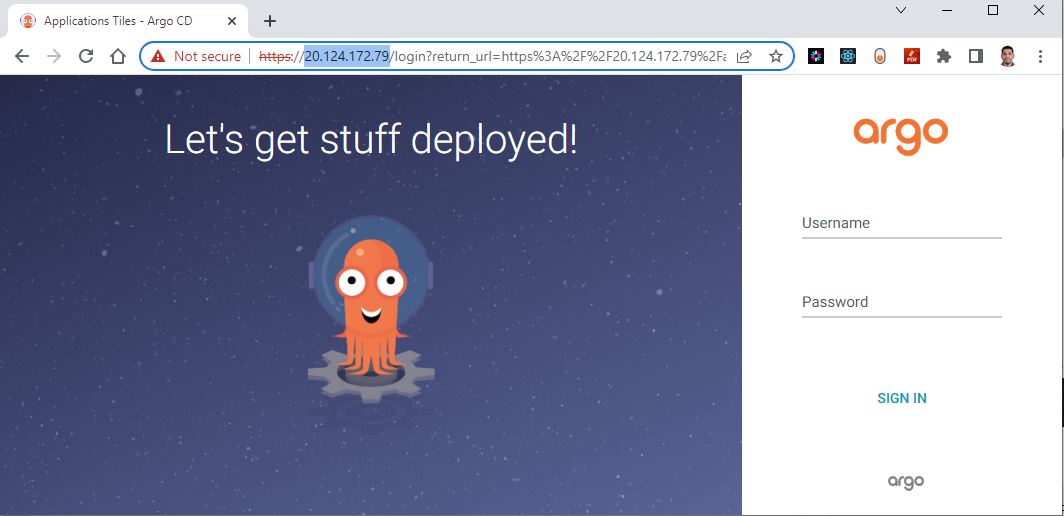Click the "Not secure" label text
This screenshot has height=516, width=1064.
(207, 56)
